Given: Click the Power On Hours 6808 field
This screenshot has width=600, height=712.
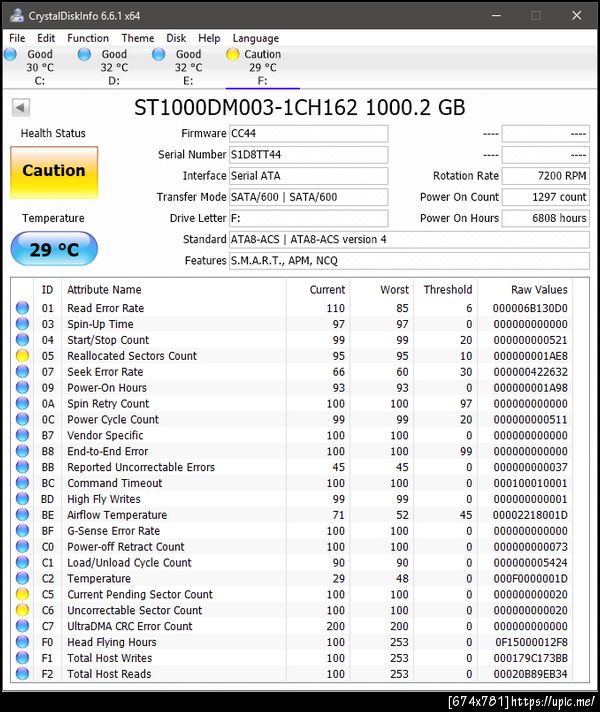Looking at the screenshot, I should point(545,218).
